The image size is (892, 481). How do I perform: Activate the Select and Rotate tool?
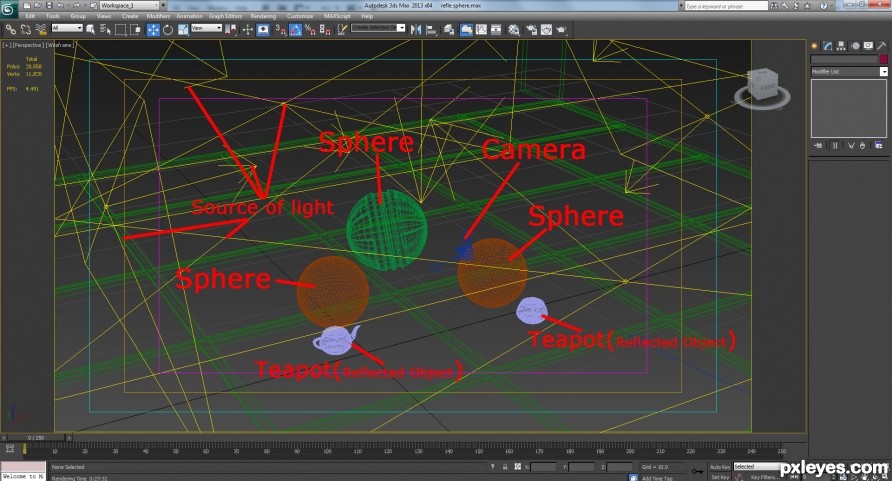tap(168, 30)
